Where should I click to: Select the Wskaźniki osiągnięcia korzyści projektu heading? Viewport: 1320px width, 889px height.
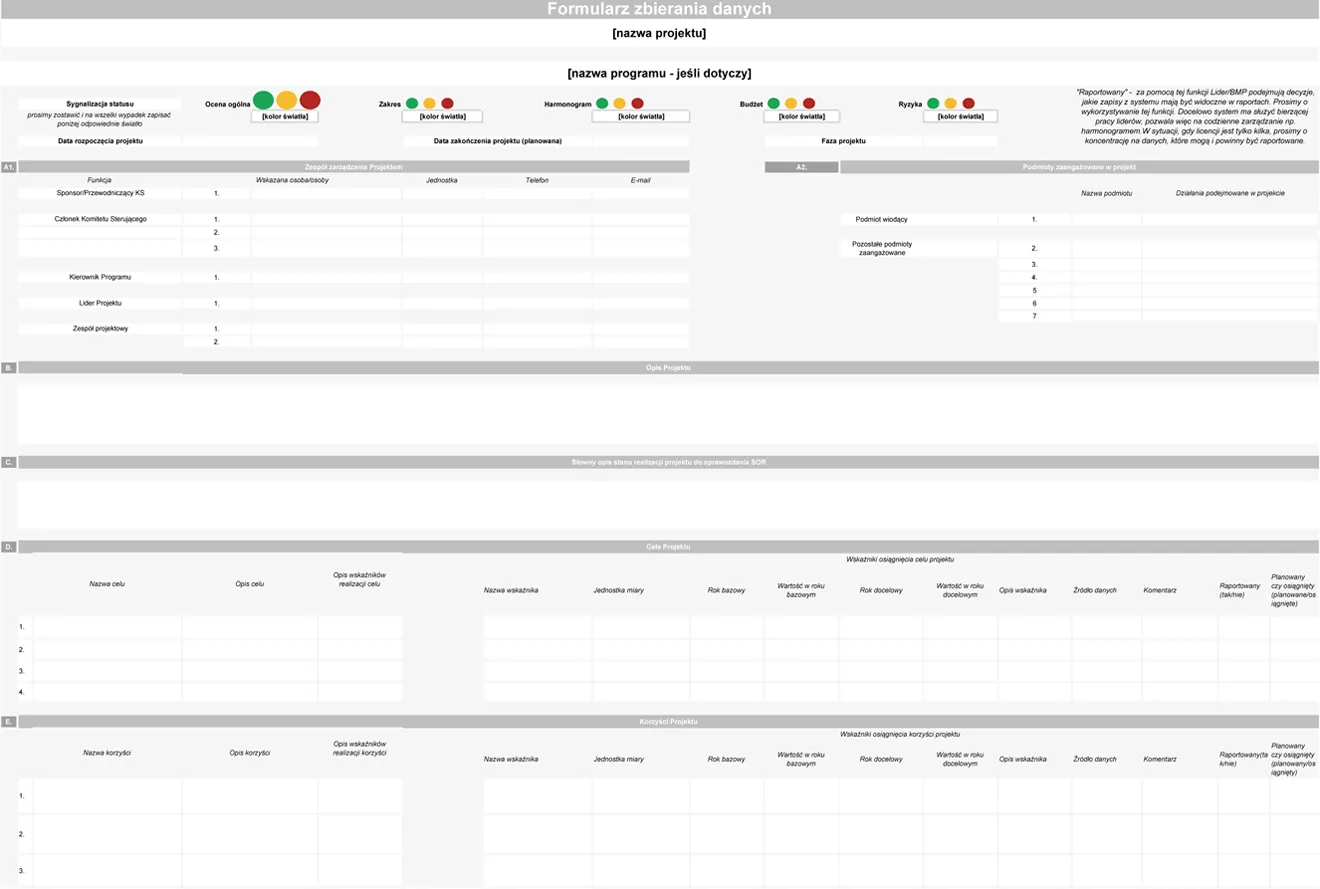(900, 733)
